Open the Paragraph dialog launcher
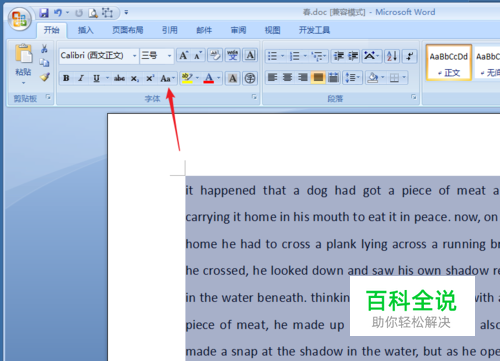 [414, 97]
